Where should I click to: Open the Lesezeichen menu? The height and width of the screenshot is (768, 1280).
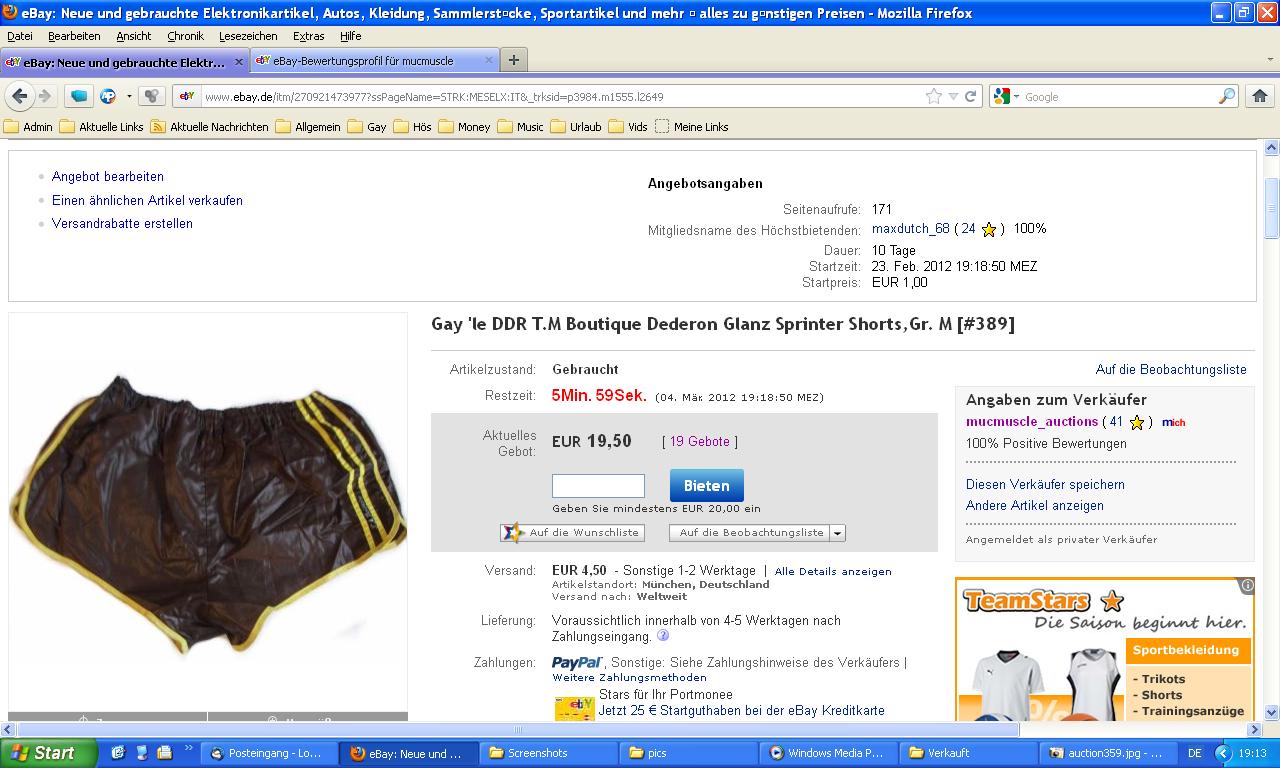point(248,36)
